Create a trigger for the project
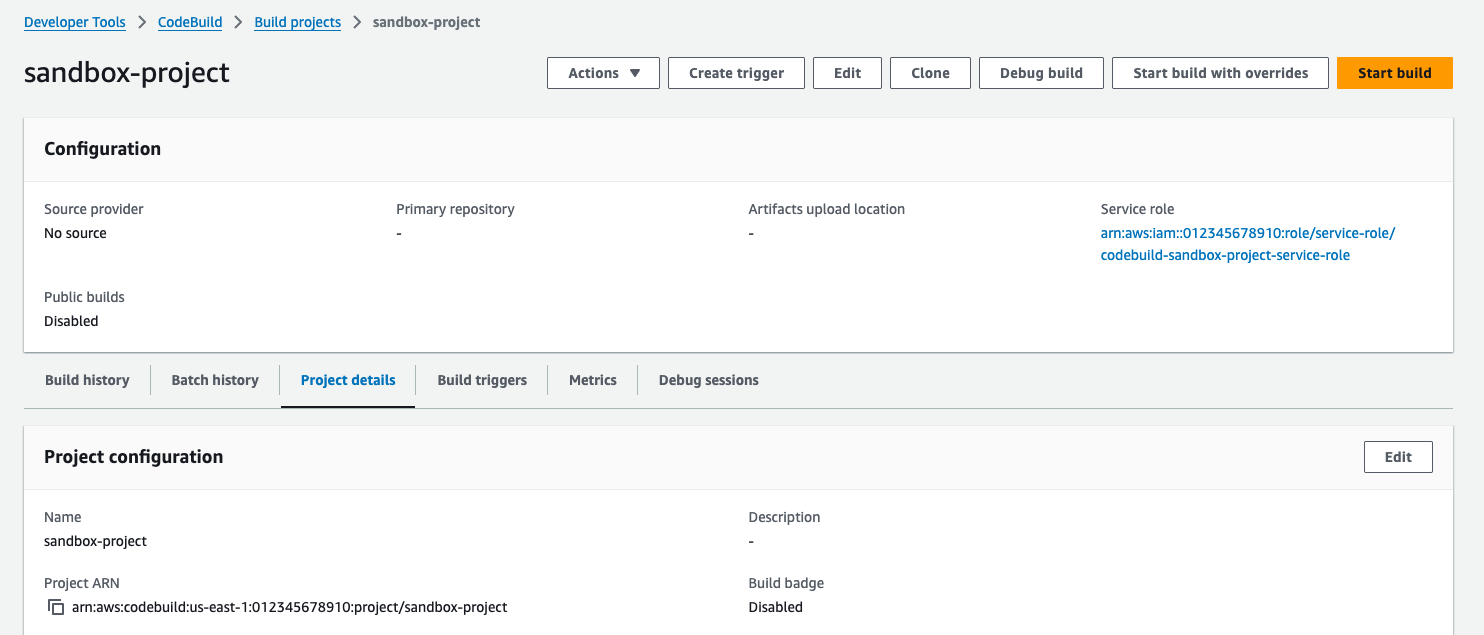 [736, 72]
